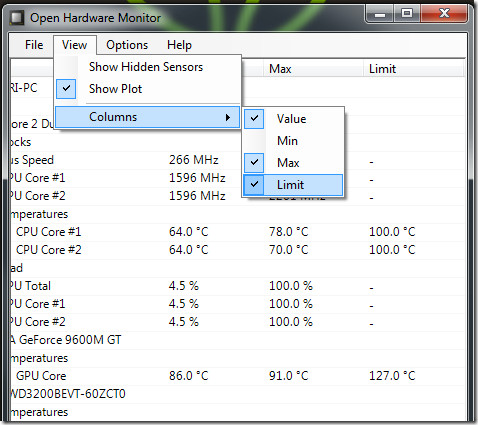The width and height of the screenshot is (478, 425).
Task: Select the CPU Core #1 temperature row
Action: tap(237, 232)
